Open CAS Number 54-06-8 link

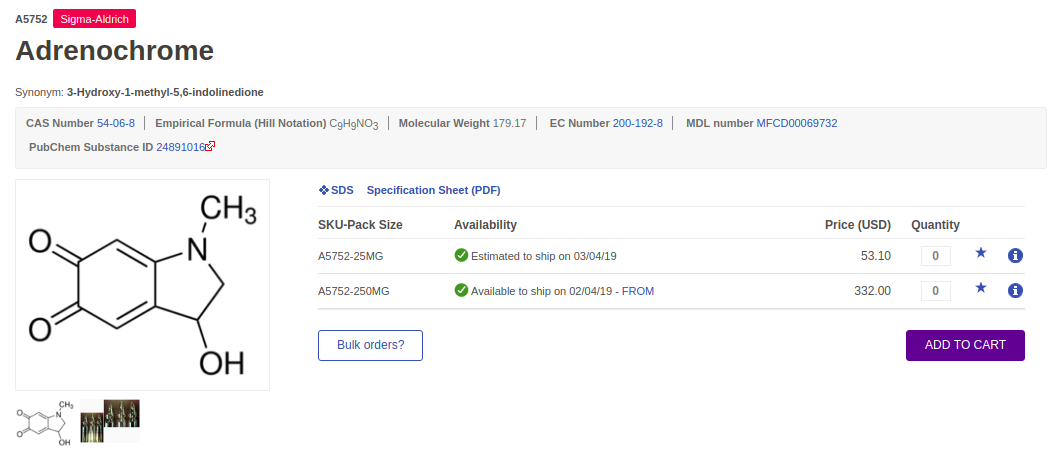pyautogui.click(x=116, y=123)
